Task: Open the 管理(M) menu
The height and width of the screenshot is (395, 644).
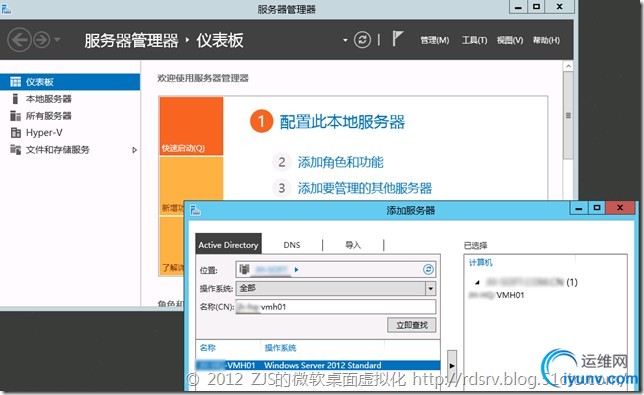Action: coord(435,40)
